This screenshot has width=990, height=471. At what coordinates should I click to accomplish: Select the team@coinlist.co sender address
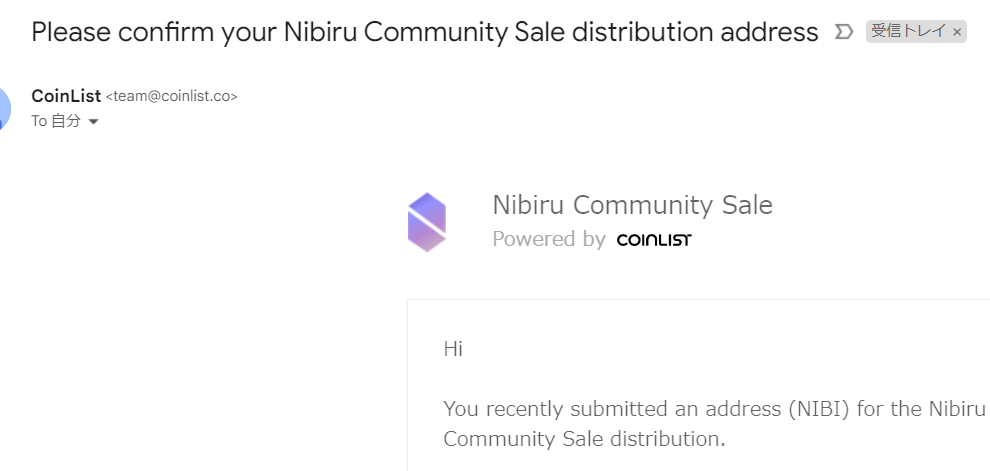tap(172, 97)
